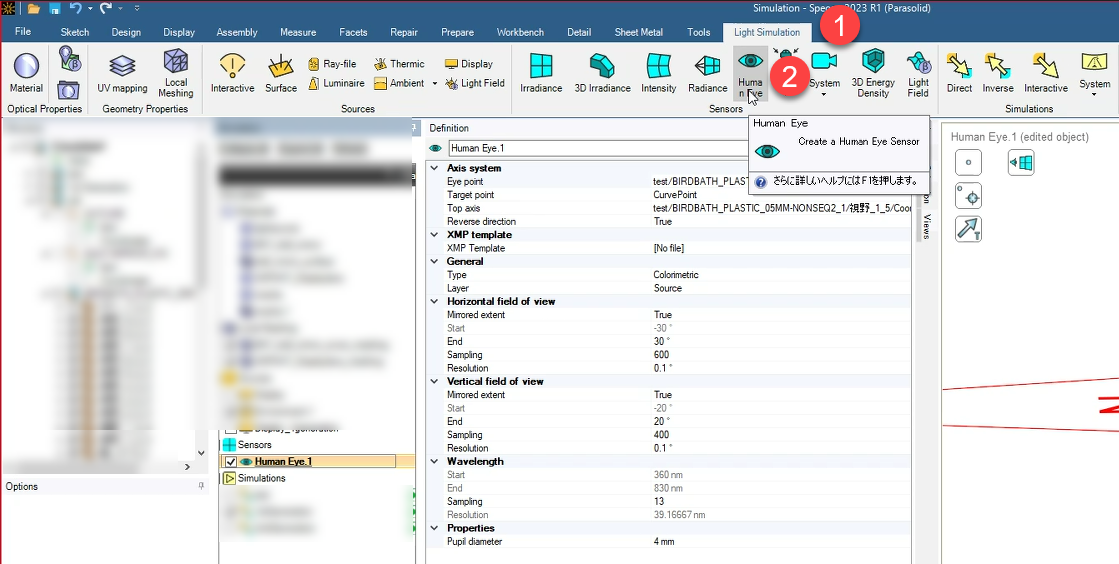Switch to the Sketch tab
Viewport: 1119px width, 564px height.
(x=75, y=32)
